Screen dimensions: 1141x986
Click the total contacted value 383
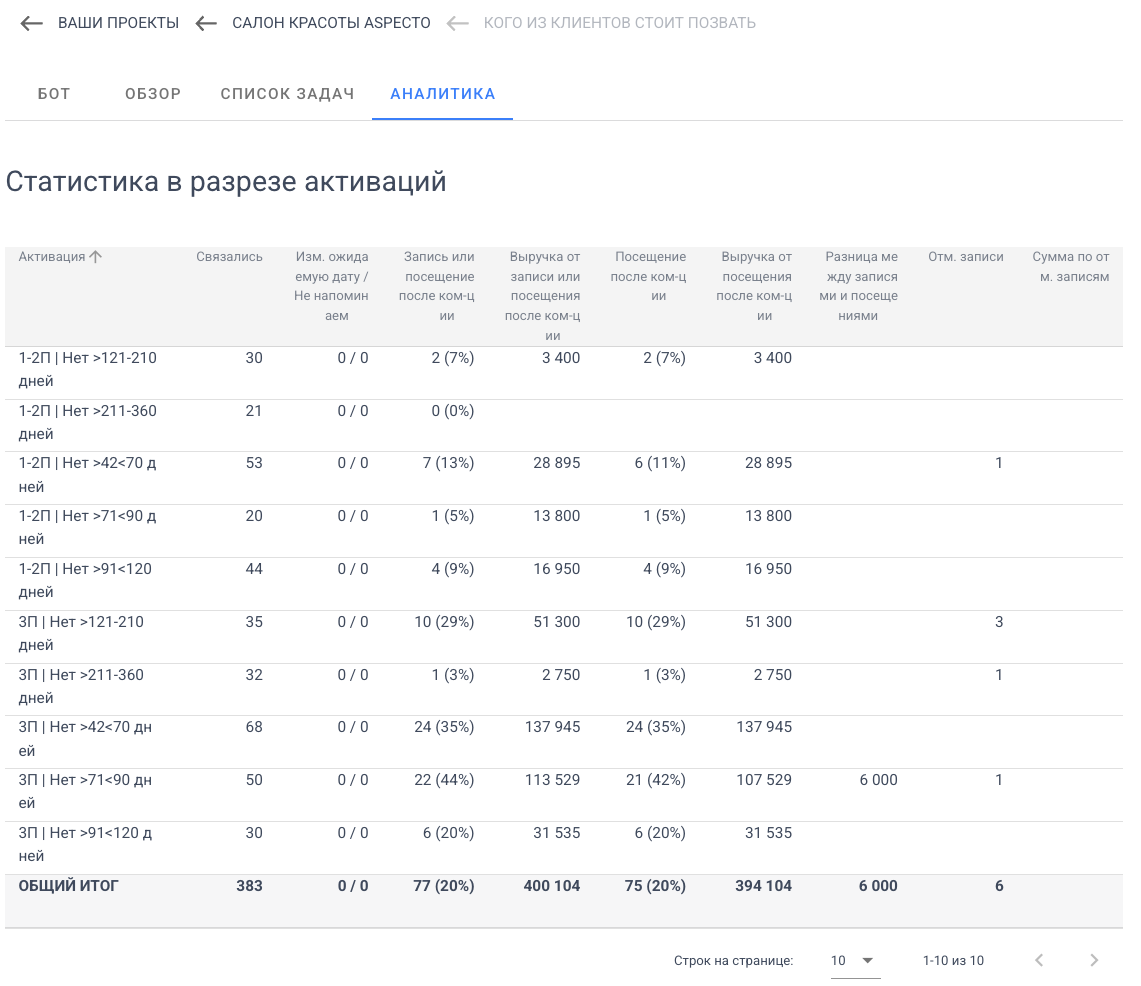pyautogui.click(x=249, y=886)
